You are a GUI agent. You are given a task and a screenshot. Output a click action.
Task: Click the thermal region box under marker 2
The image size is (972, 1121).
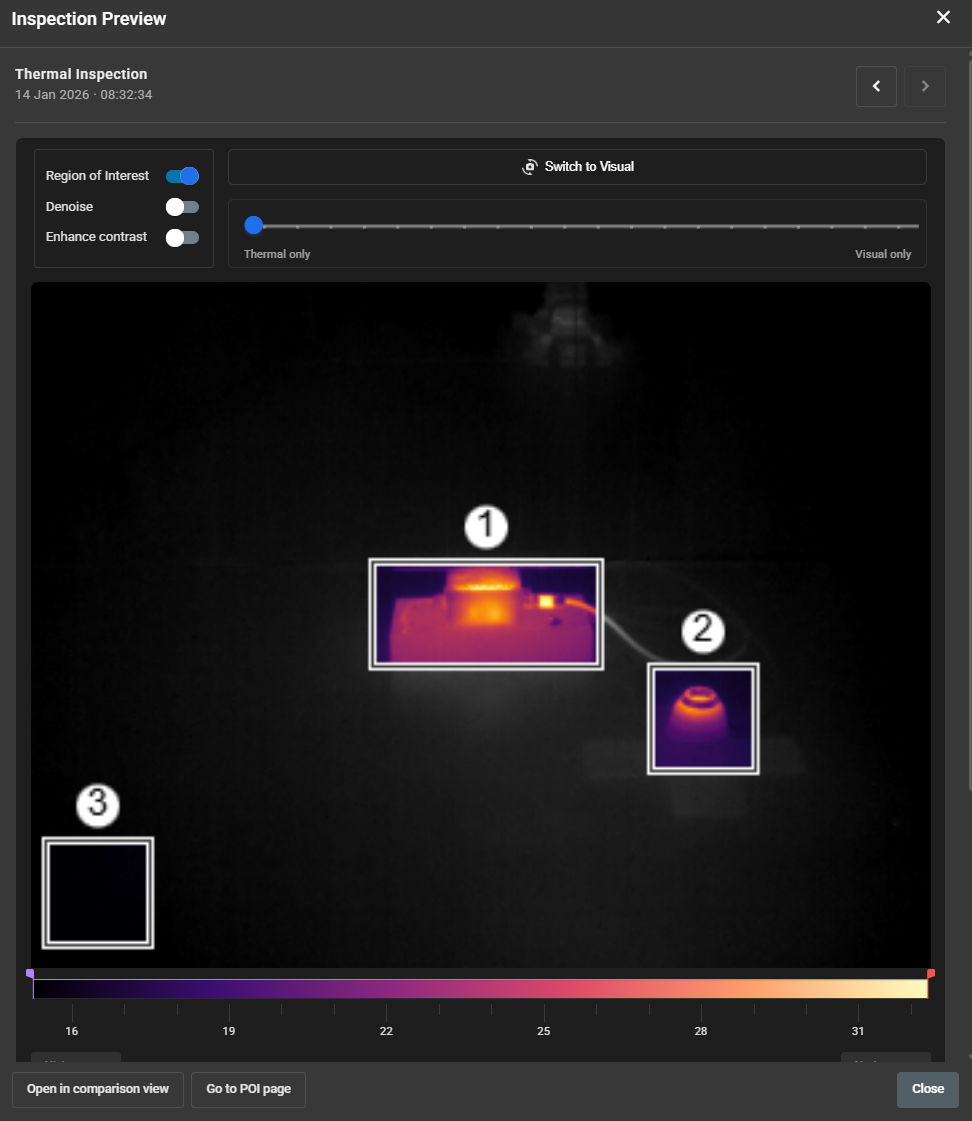703,719
